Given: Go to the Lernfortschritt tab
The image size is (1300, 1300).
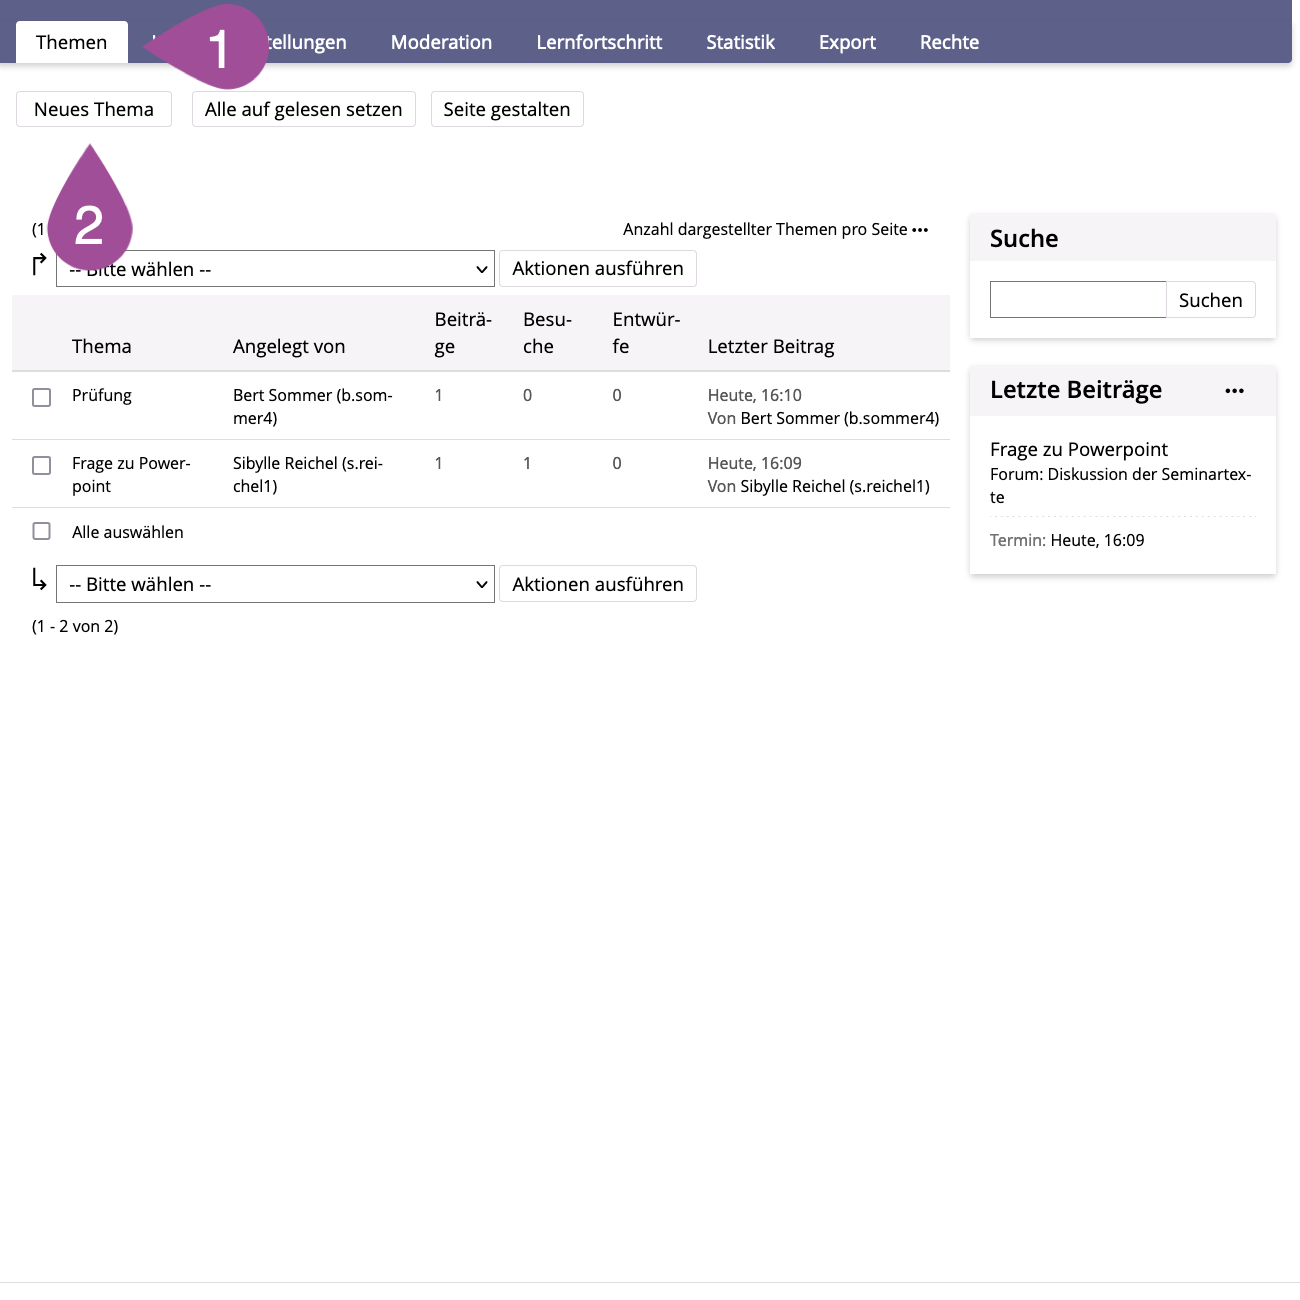Looking at the screenshot, I should (x=599, y=42).
